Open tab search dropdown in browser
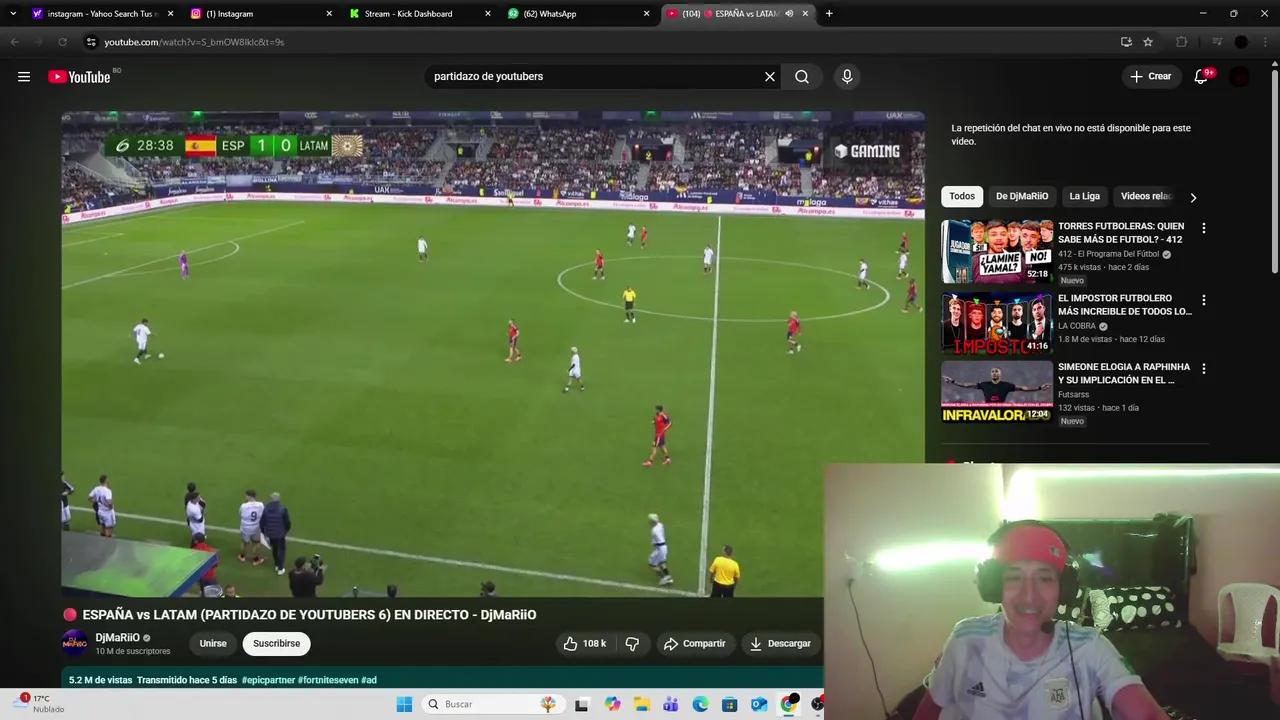 point(12,14)
